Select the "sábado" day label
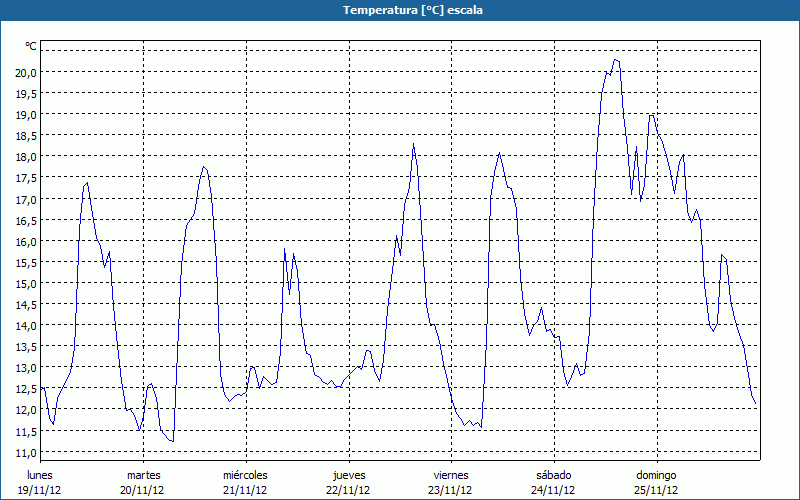This screenshot has height=500, width=800. 554,474
